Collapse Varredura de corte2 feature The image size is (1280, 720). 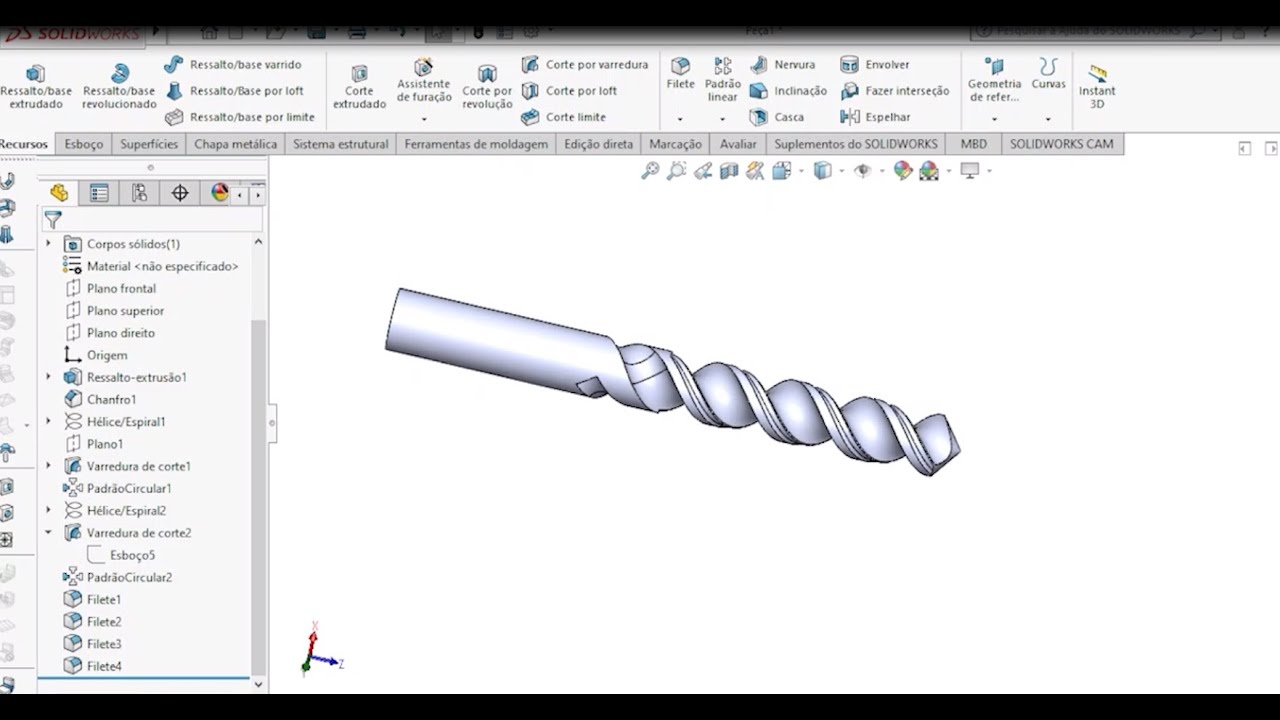point(48,533)
